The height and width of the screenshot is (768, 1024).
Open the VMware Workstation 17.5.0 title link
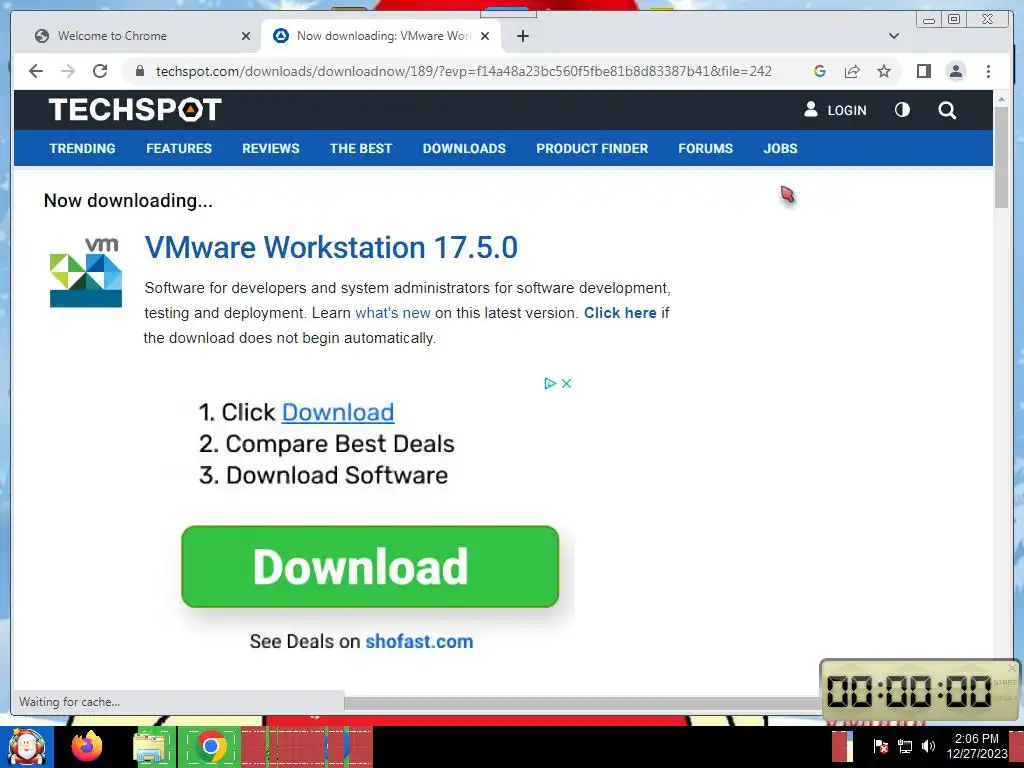[331, 248]
